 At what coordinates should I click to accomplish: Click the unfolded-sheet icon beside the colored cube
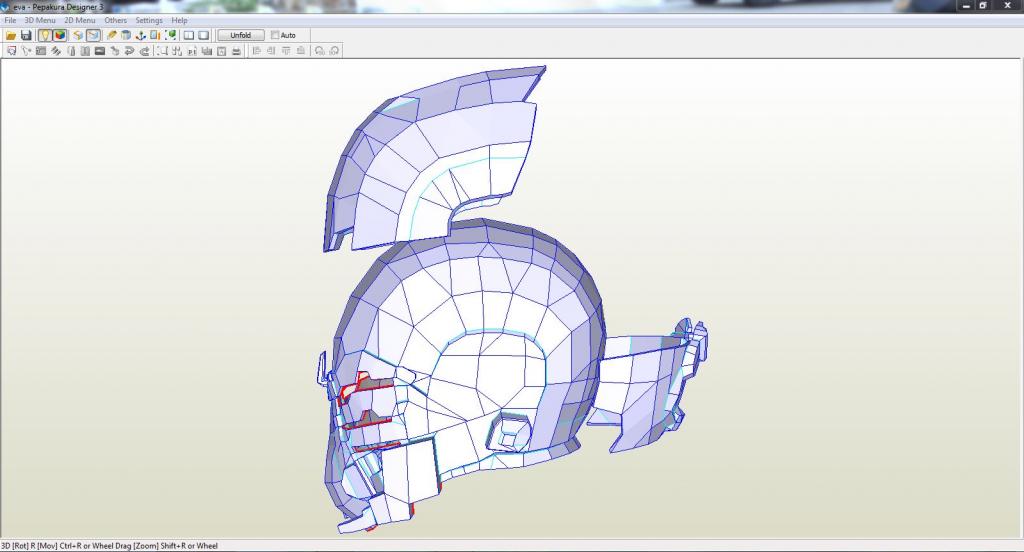(78, 35)
